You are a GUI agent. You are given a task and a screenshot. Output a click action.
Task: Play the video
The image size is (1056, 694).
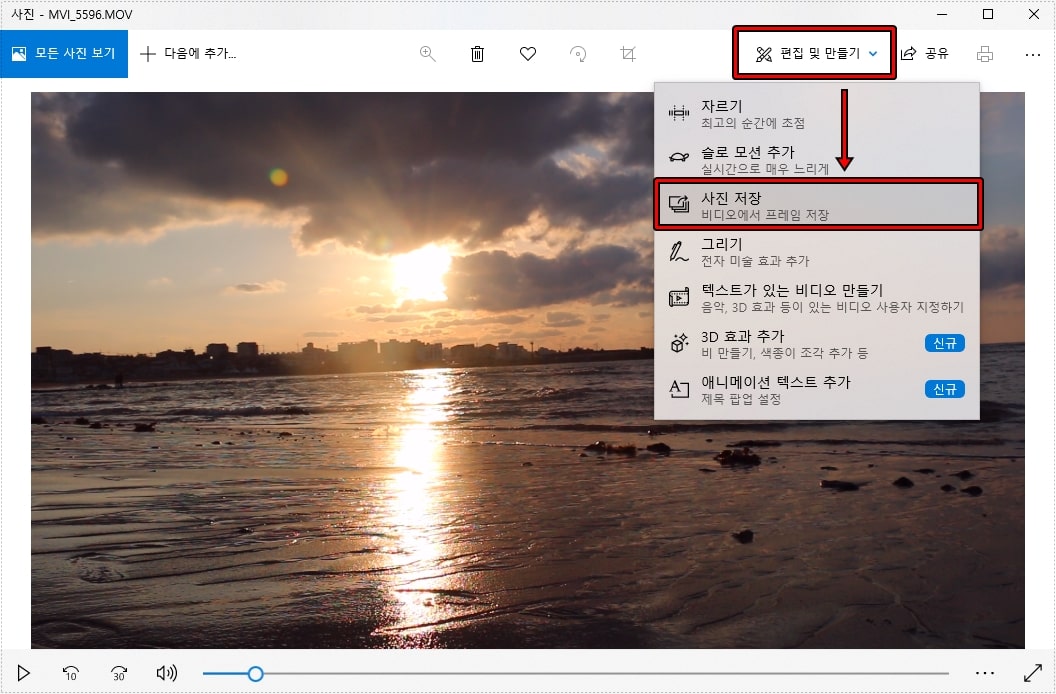(23, 672)
